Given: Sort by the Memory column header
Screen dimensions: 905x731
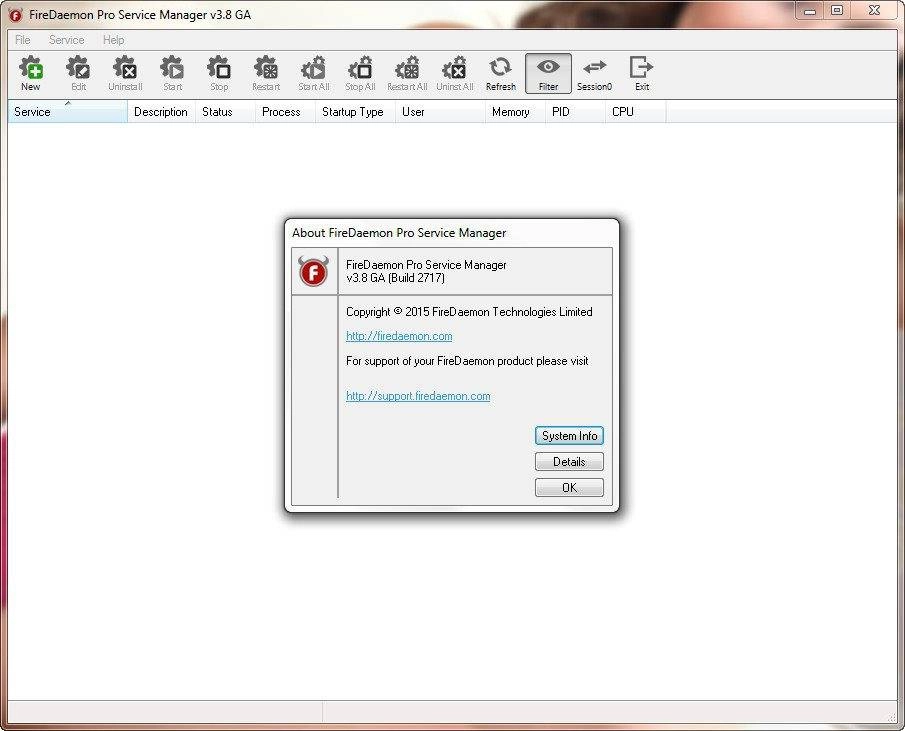Looking at the screenshot, I should coord(515,112).
